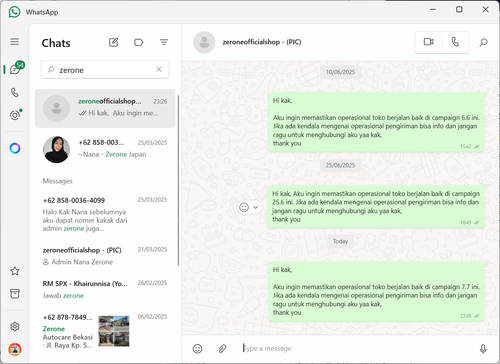Open the RM SPX - Khairunnisa result
The height and width of the screenshot is (364, 500).
(x=105, y=289)
